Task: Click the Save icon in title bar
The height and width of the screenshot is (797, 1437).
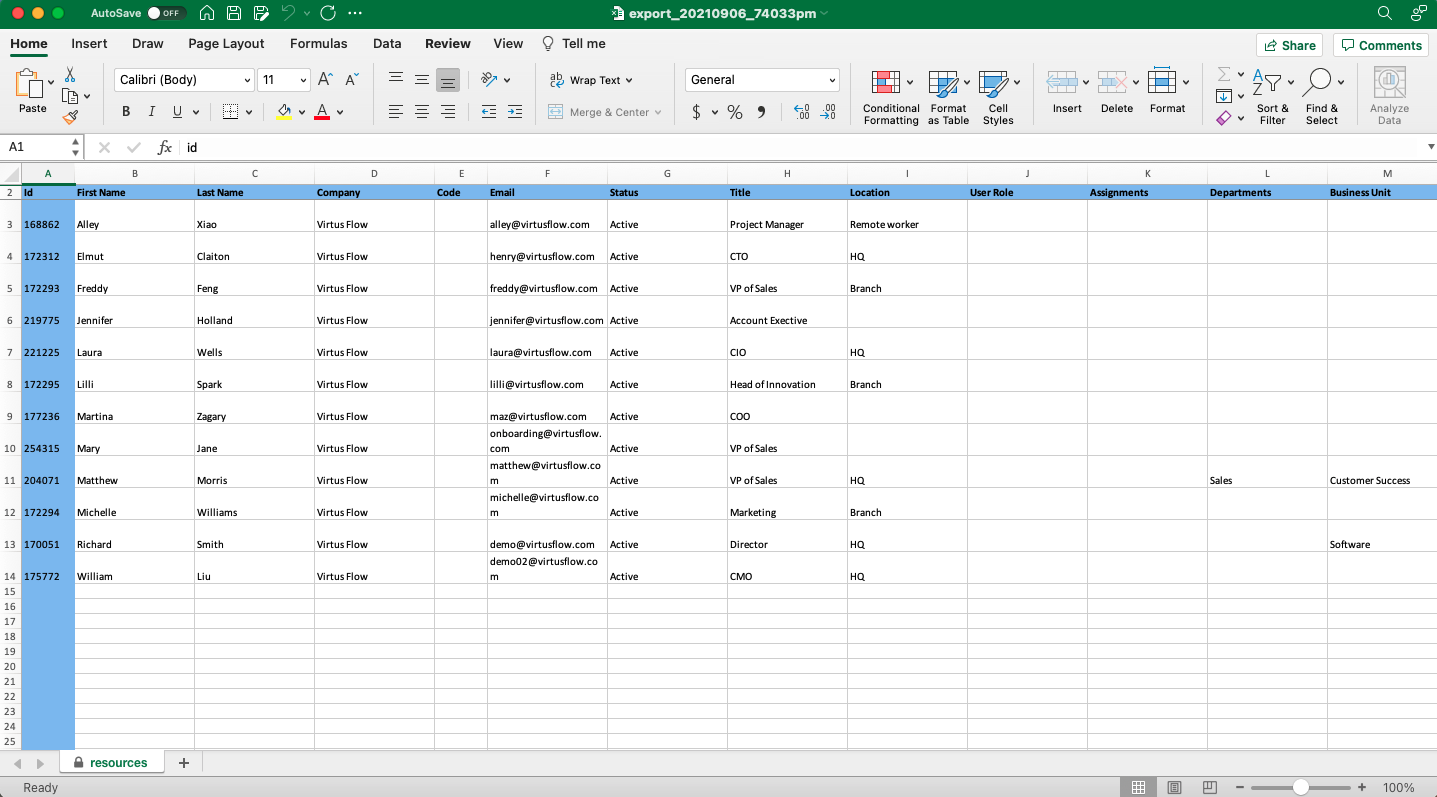Action: [x=234, y=13]
